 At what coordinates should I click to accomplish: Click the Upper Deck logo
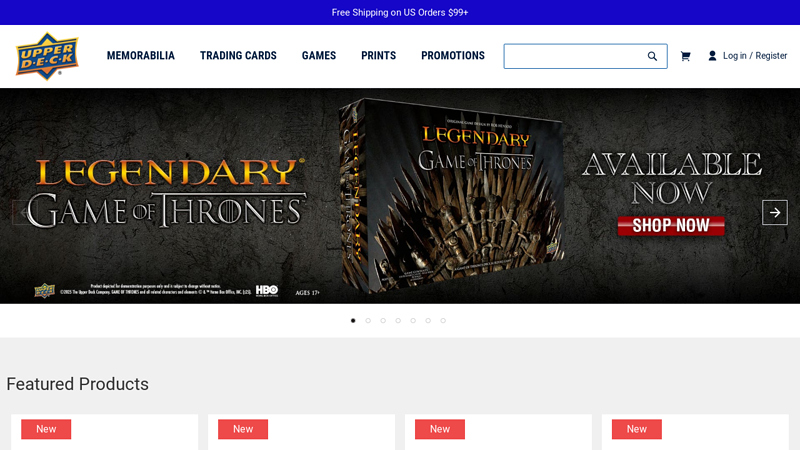coord(47,56)
